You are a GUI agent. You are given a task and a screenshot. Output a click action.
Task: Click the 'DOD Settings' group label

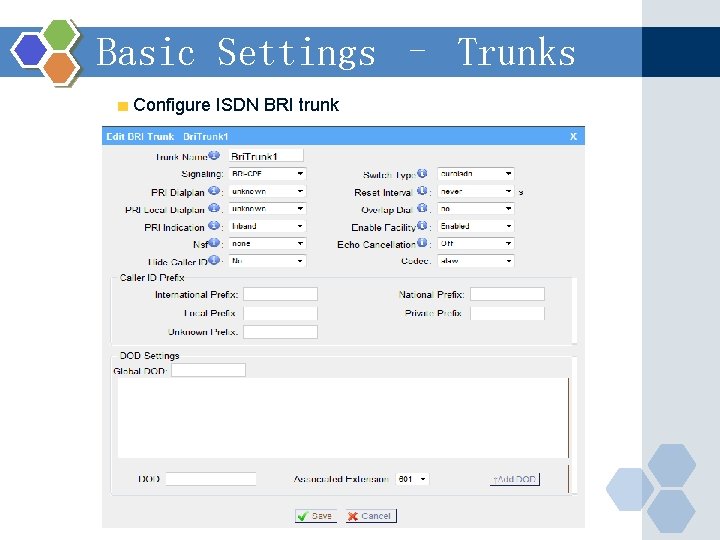(149, 356)
